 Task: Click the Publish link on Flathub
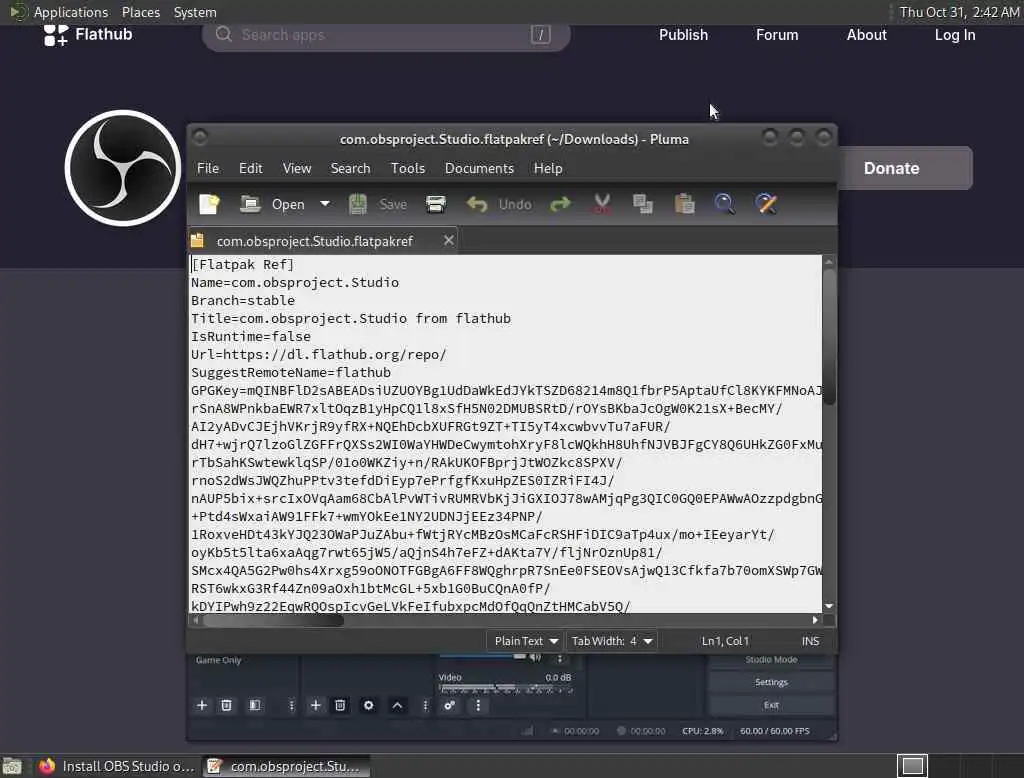coord(683,35)
